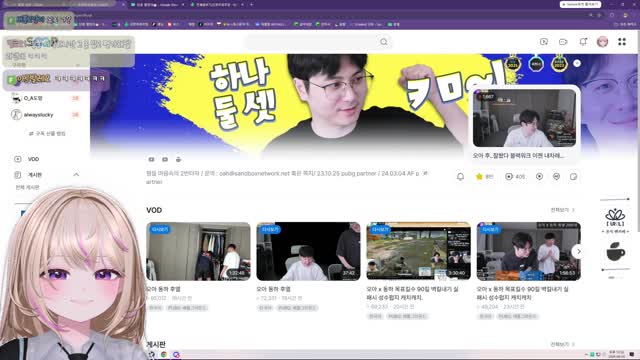Screen dimensions: 640x360
Task: Click the title under the 37:42 VOD
Action: coord(273,289)
